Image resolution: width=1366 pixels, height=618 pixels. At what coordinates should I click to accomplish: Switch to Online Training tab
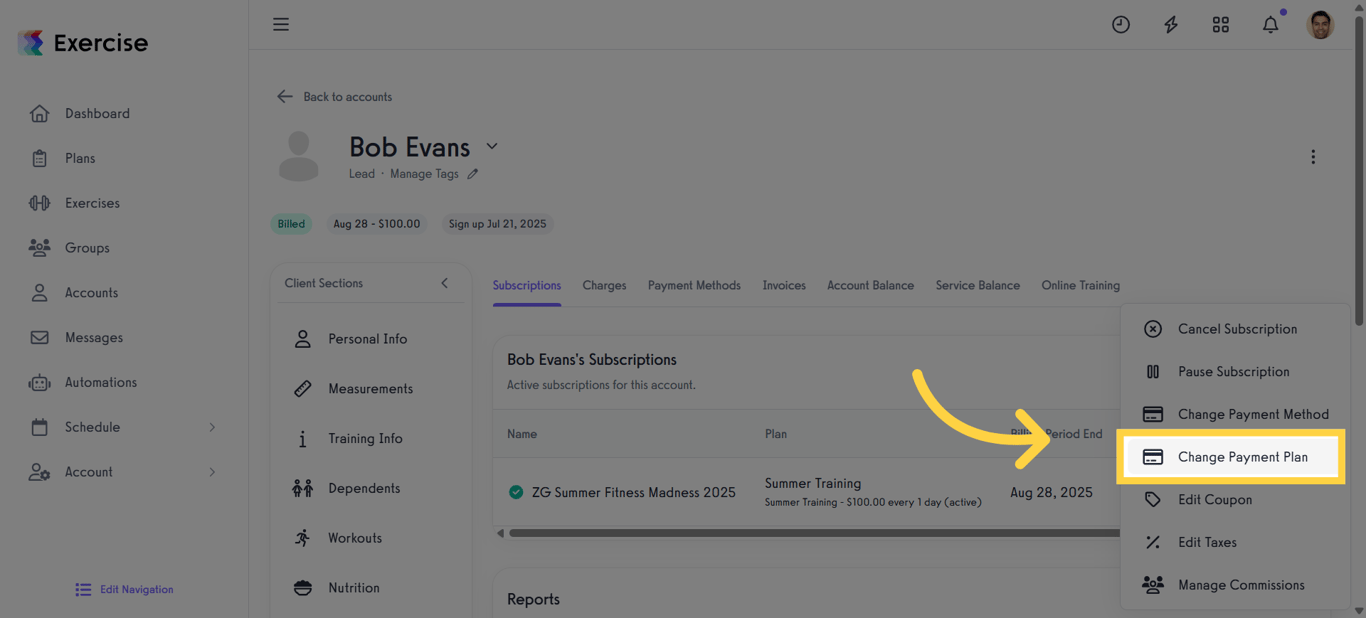tap(1080, 286)
